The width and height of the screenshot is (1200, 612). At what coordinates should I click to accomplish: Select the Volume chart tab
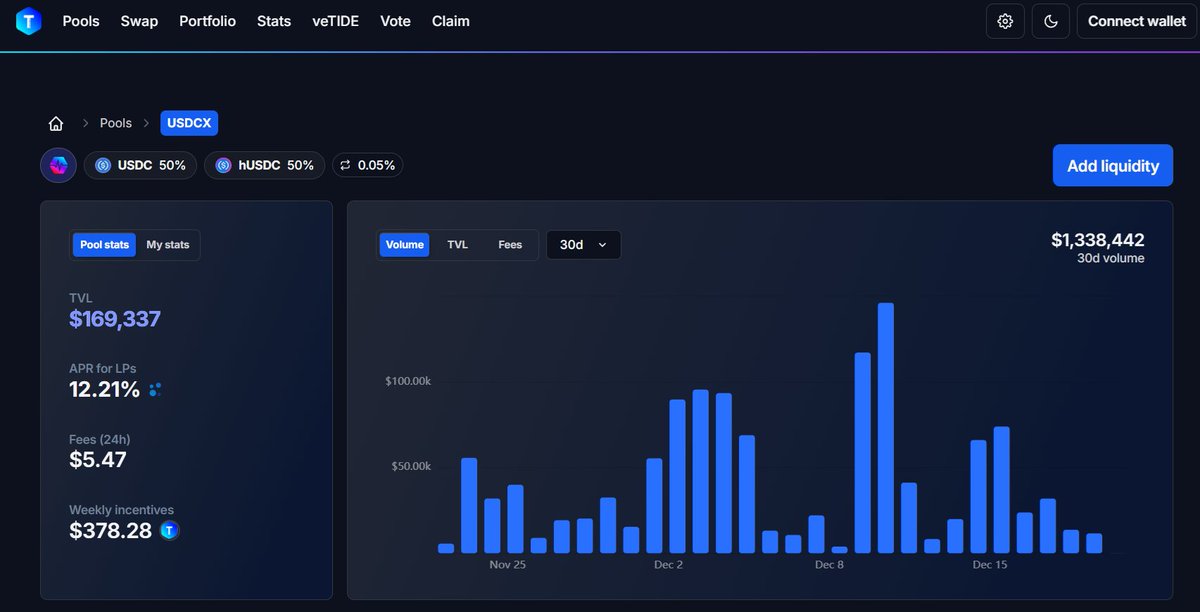[x=405, y=245]
